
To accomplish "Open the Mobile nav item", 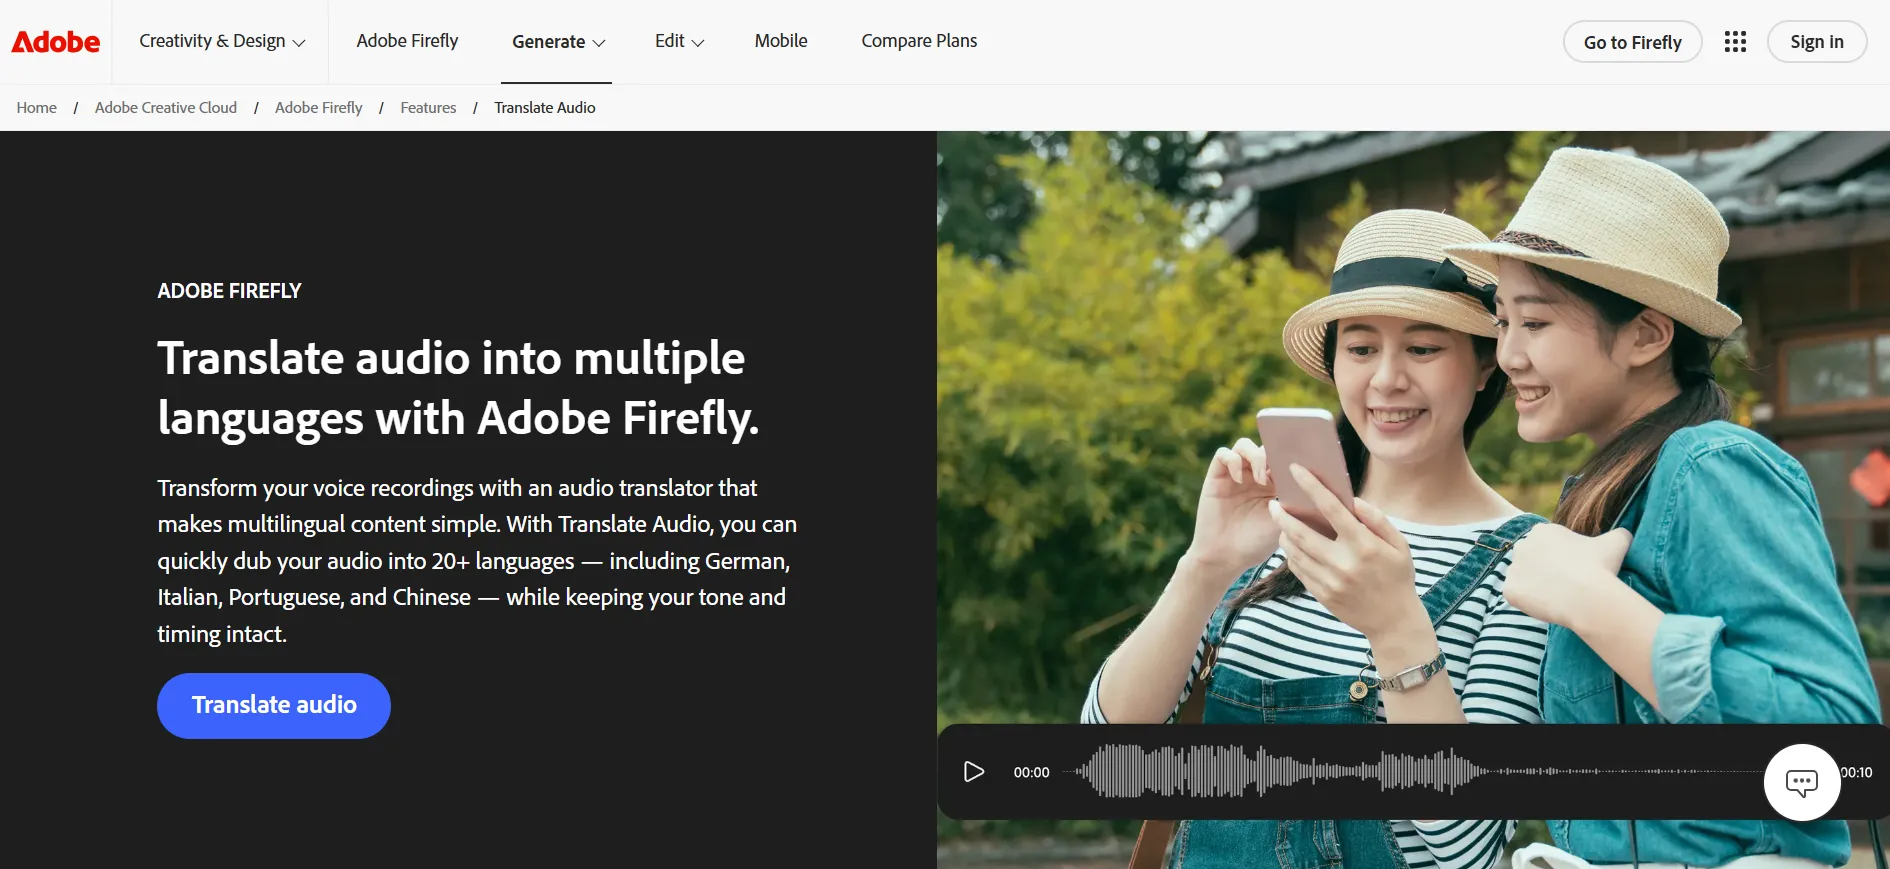I will (x=781, y=41).
